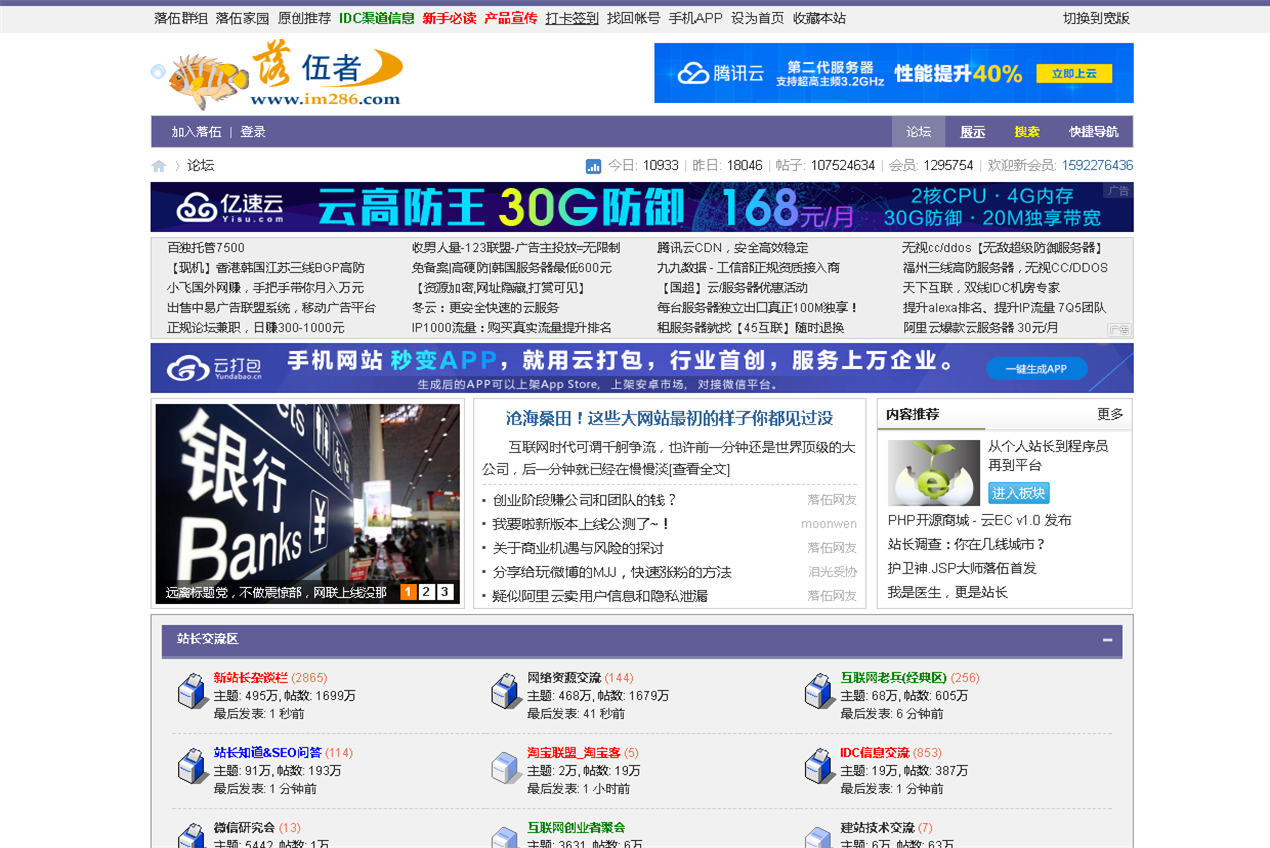Open 原创推荐 in the top bar

tap(304, 18)
